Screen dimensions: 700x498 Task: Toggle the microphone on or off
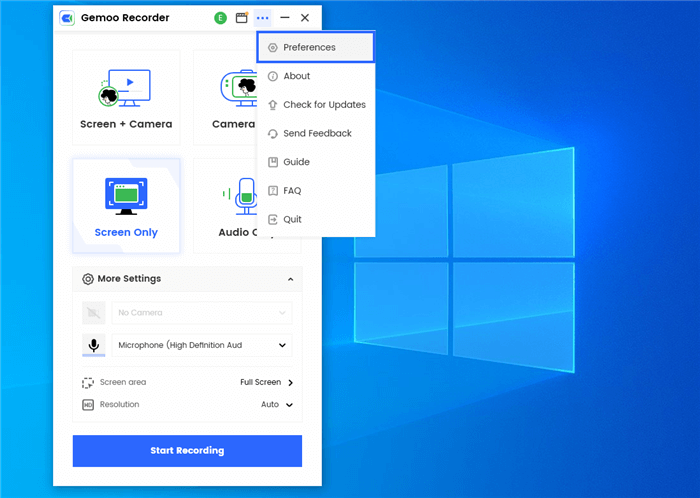pyautogui.click(x=94, y=345)
